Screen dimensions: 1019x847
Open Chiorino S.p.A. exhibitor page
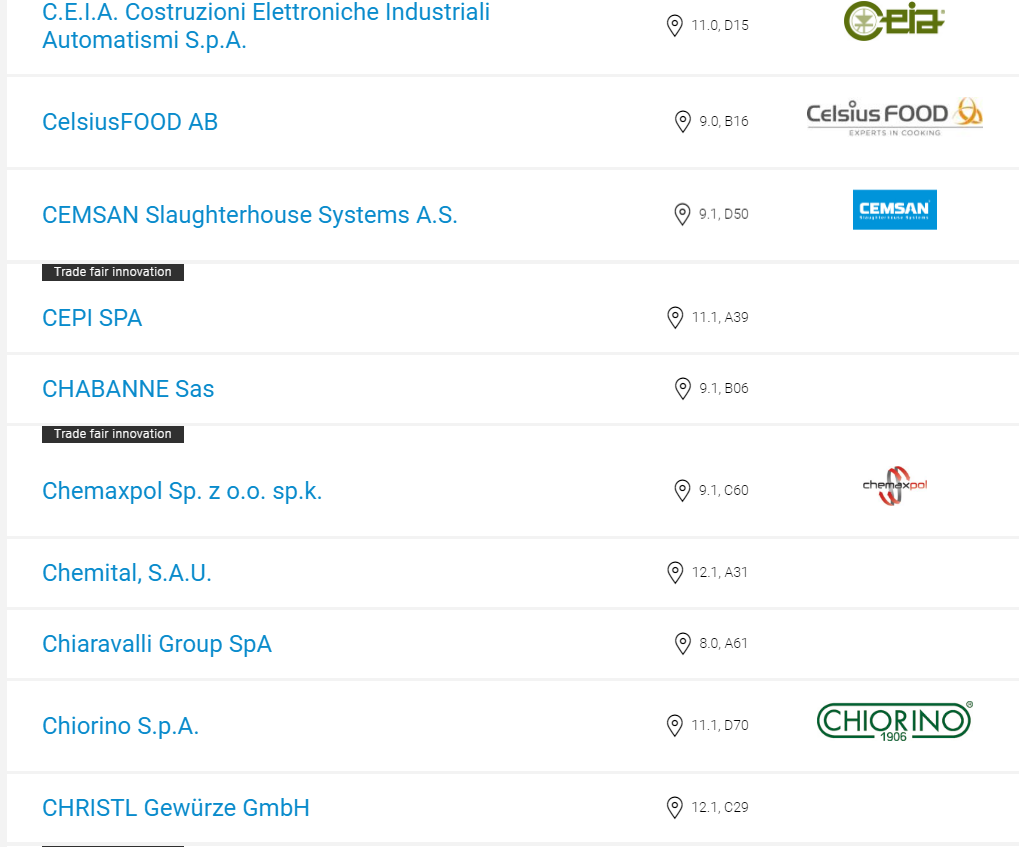click(x=120, y=726)
